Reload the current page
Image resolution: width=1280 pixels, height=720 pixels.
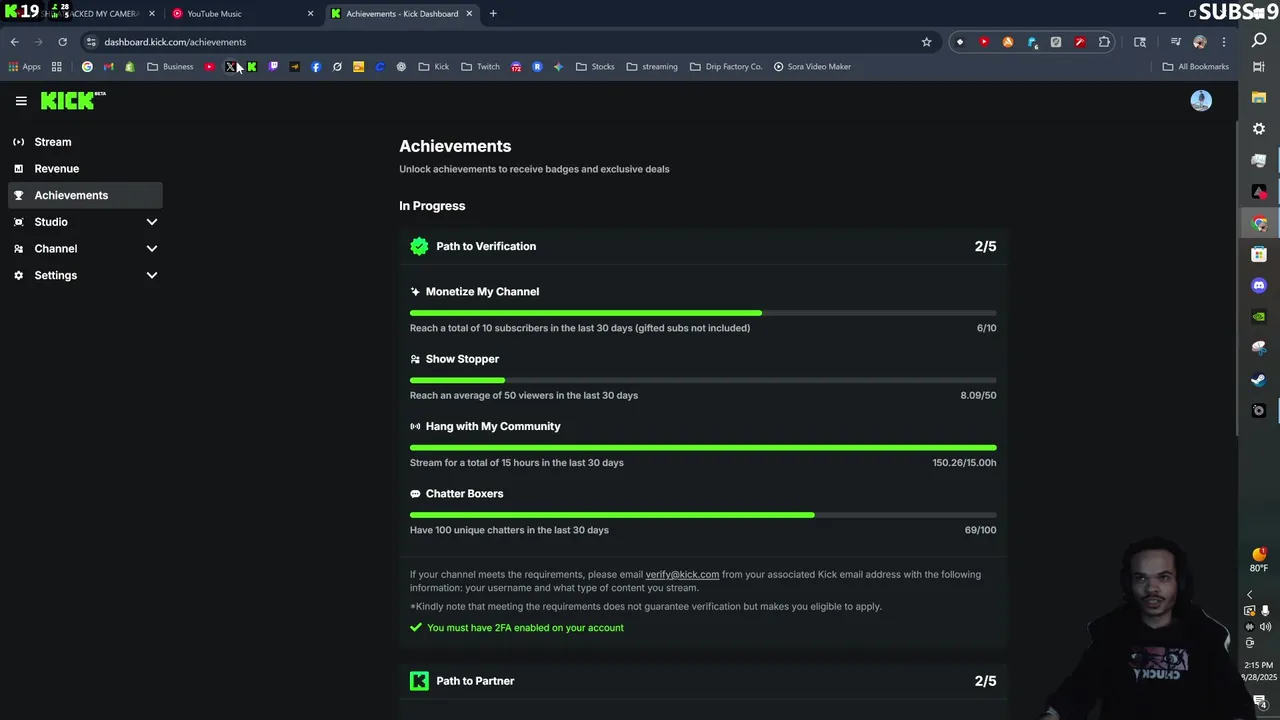point(62,42)
